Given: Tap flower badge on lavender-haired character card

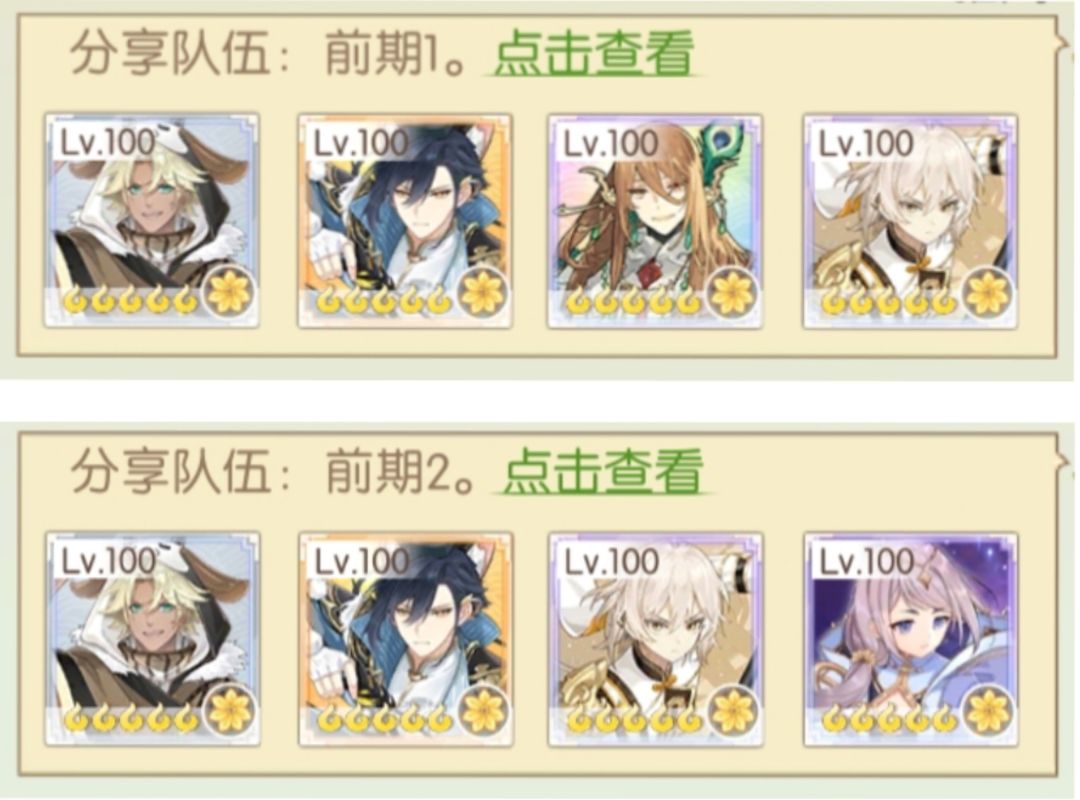Looking at the screenshot, I should pos(988,711).
